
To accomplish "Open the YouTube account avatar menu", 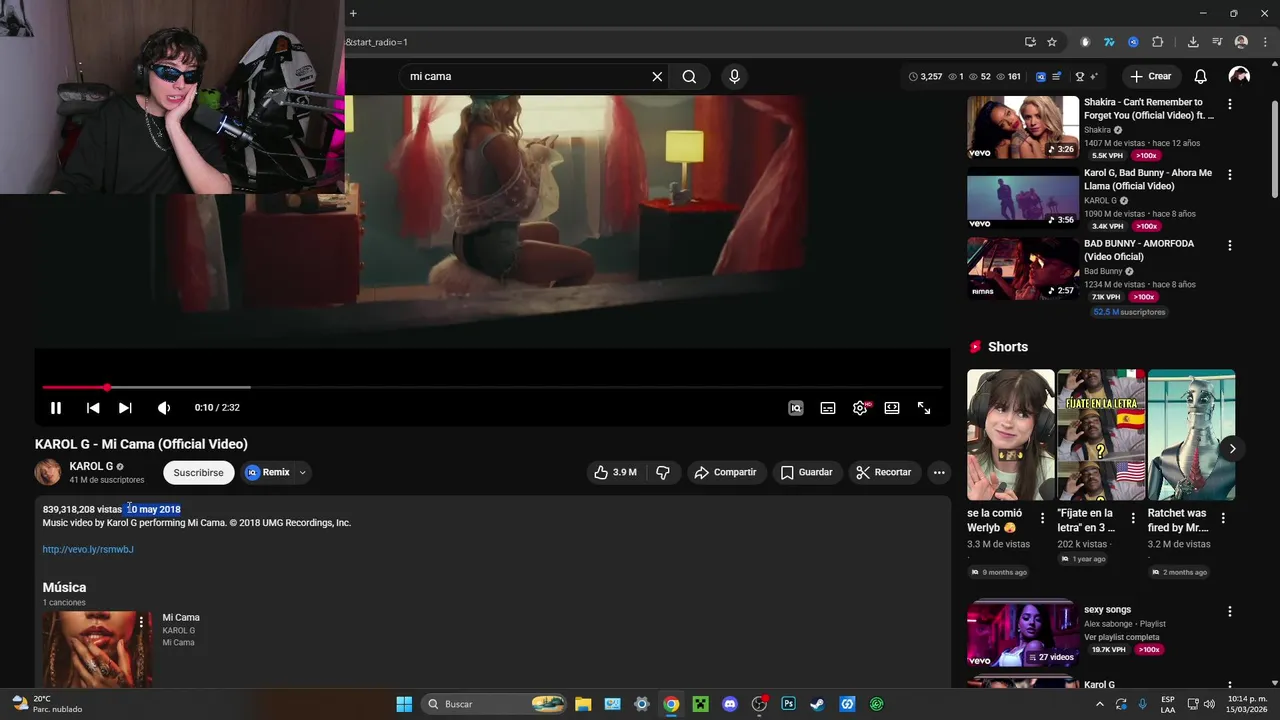I will tap(1239, 77).
